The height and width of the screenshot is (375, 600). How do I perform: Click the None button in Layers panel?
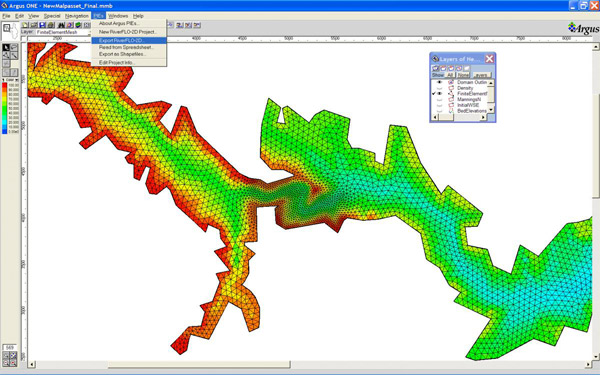(x=463, y=75)
